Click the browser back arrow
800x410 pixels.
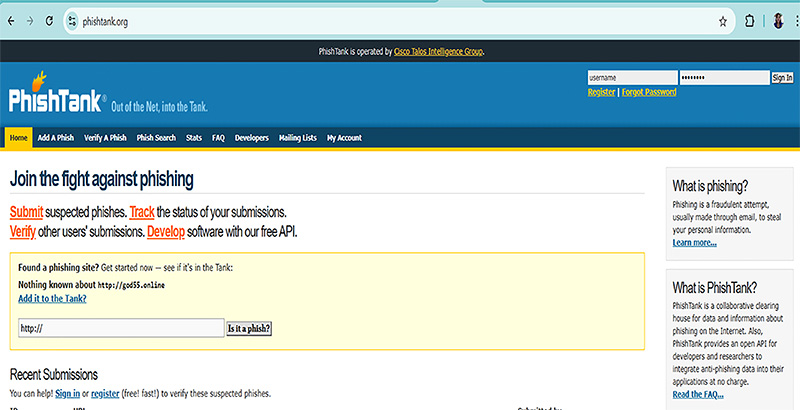[11, 21]
